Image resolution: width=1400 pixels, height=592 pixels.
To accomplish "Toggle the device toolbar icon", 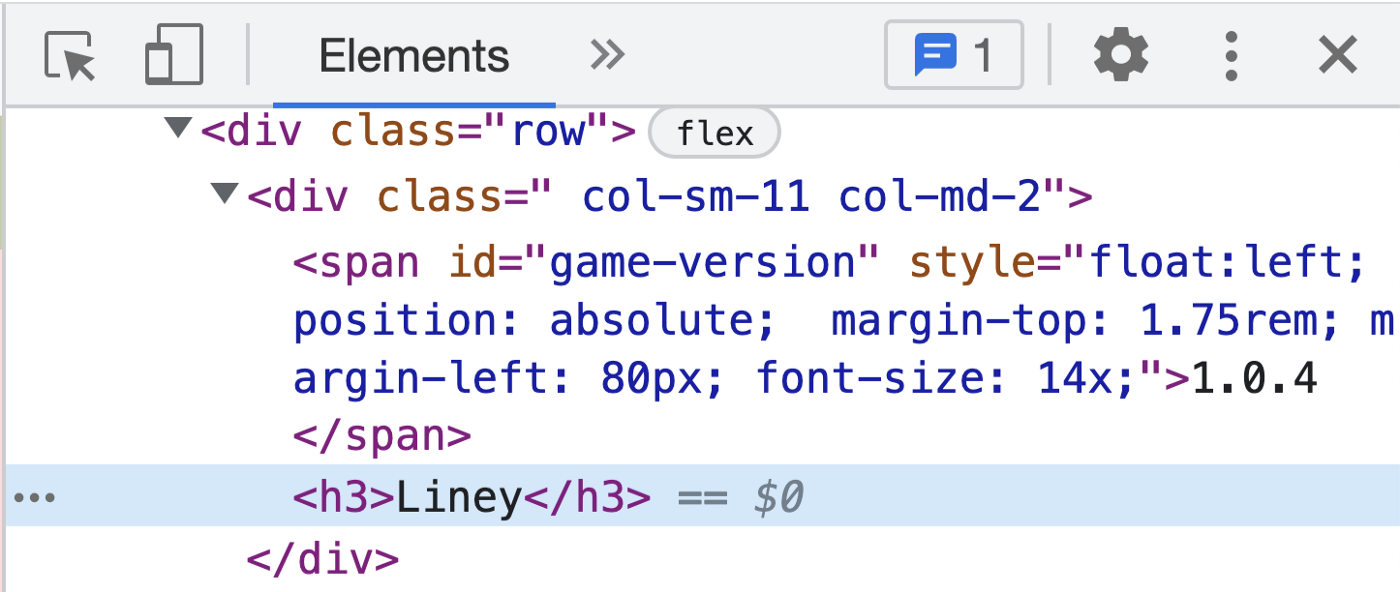I will [x=174, y=55].
